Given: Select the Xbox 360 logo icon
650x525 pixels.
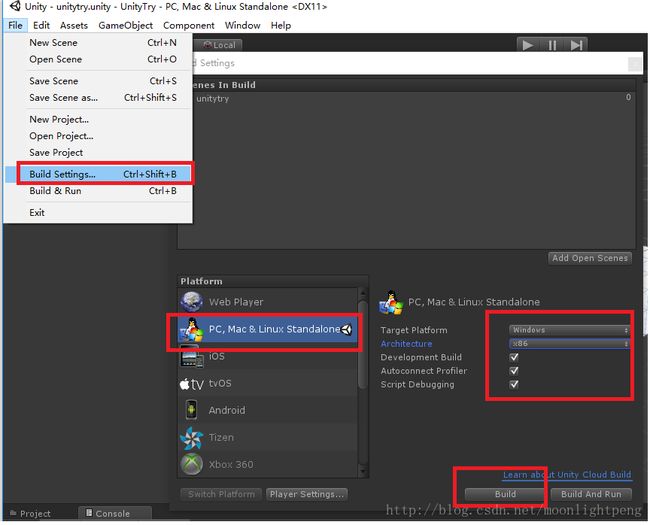Looking at the screenshot, I should pyautogui.click(x=192, y=464).
